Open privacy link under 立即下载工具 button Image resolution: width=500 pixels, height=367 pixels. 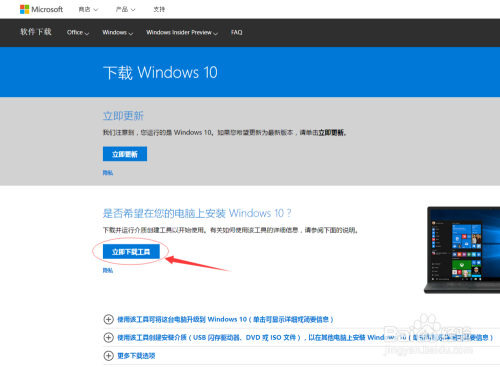(x=108, y=270)
